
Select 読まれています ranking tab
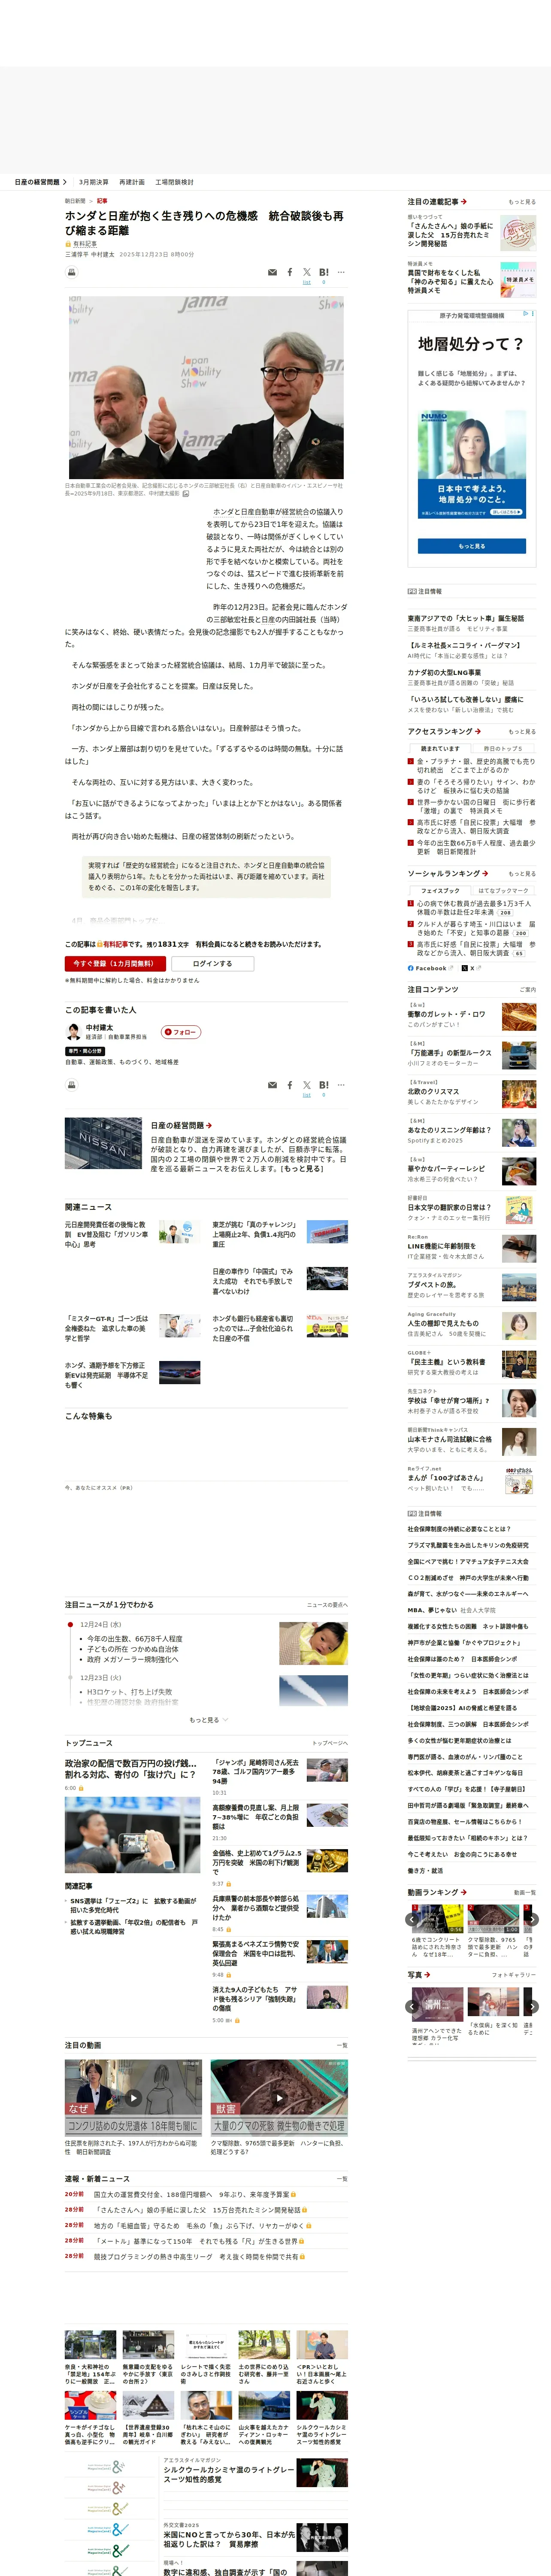[440, 748]
